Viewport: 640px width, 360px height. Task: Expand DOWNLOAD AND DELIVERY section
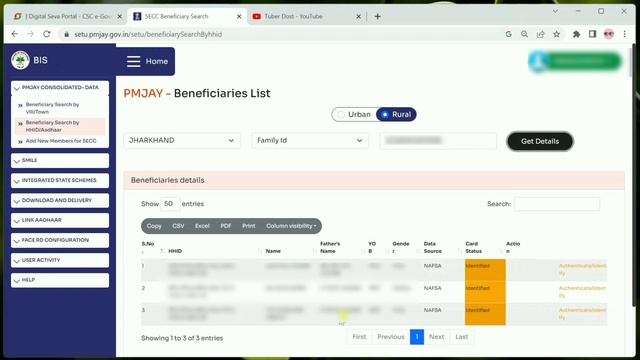coord(60,200)
